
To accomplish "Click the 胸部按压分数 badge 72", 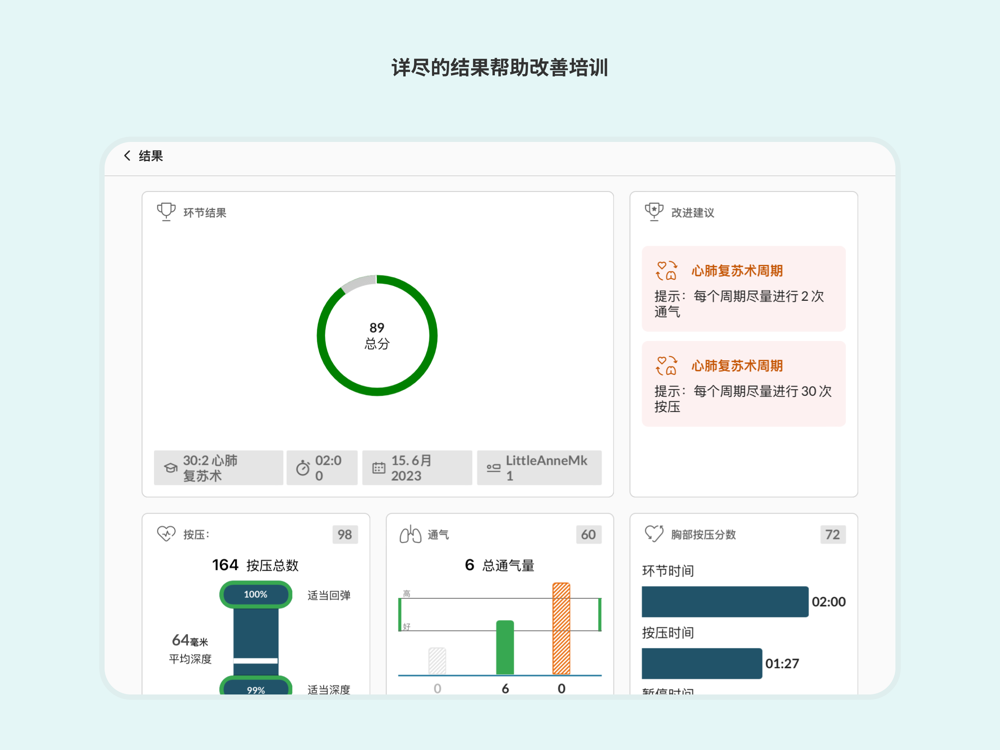I will [833, 534].
